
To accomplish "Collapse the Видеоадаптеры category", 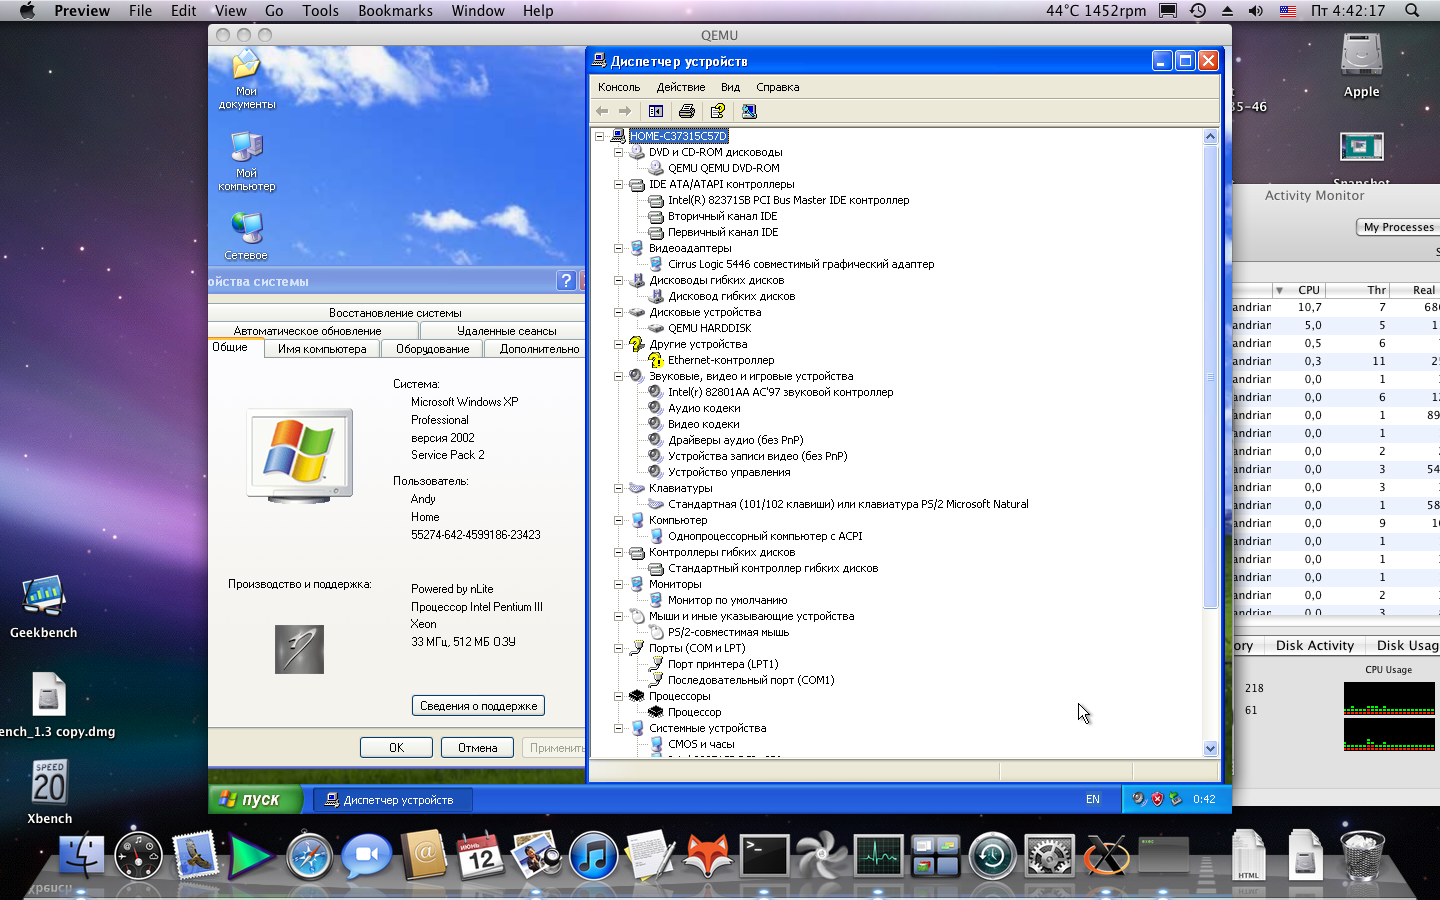I will point(618,248).
